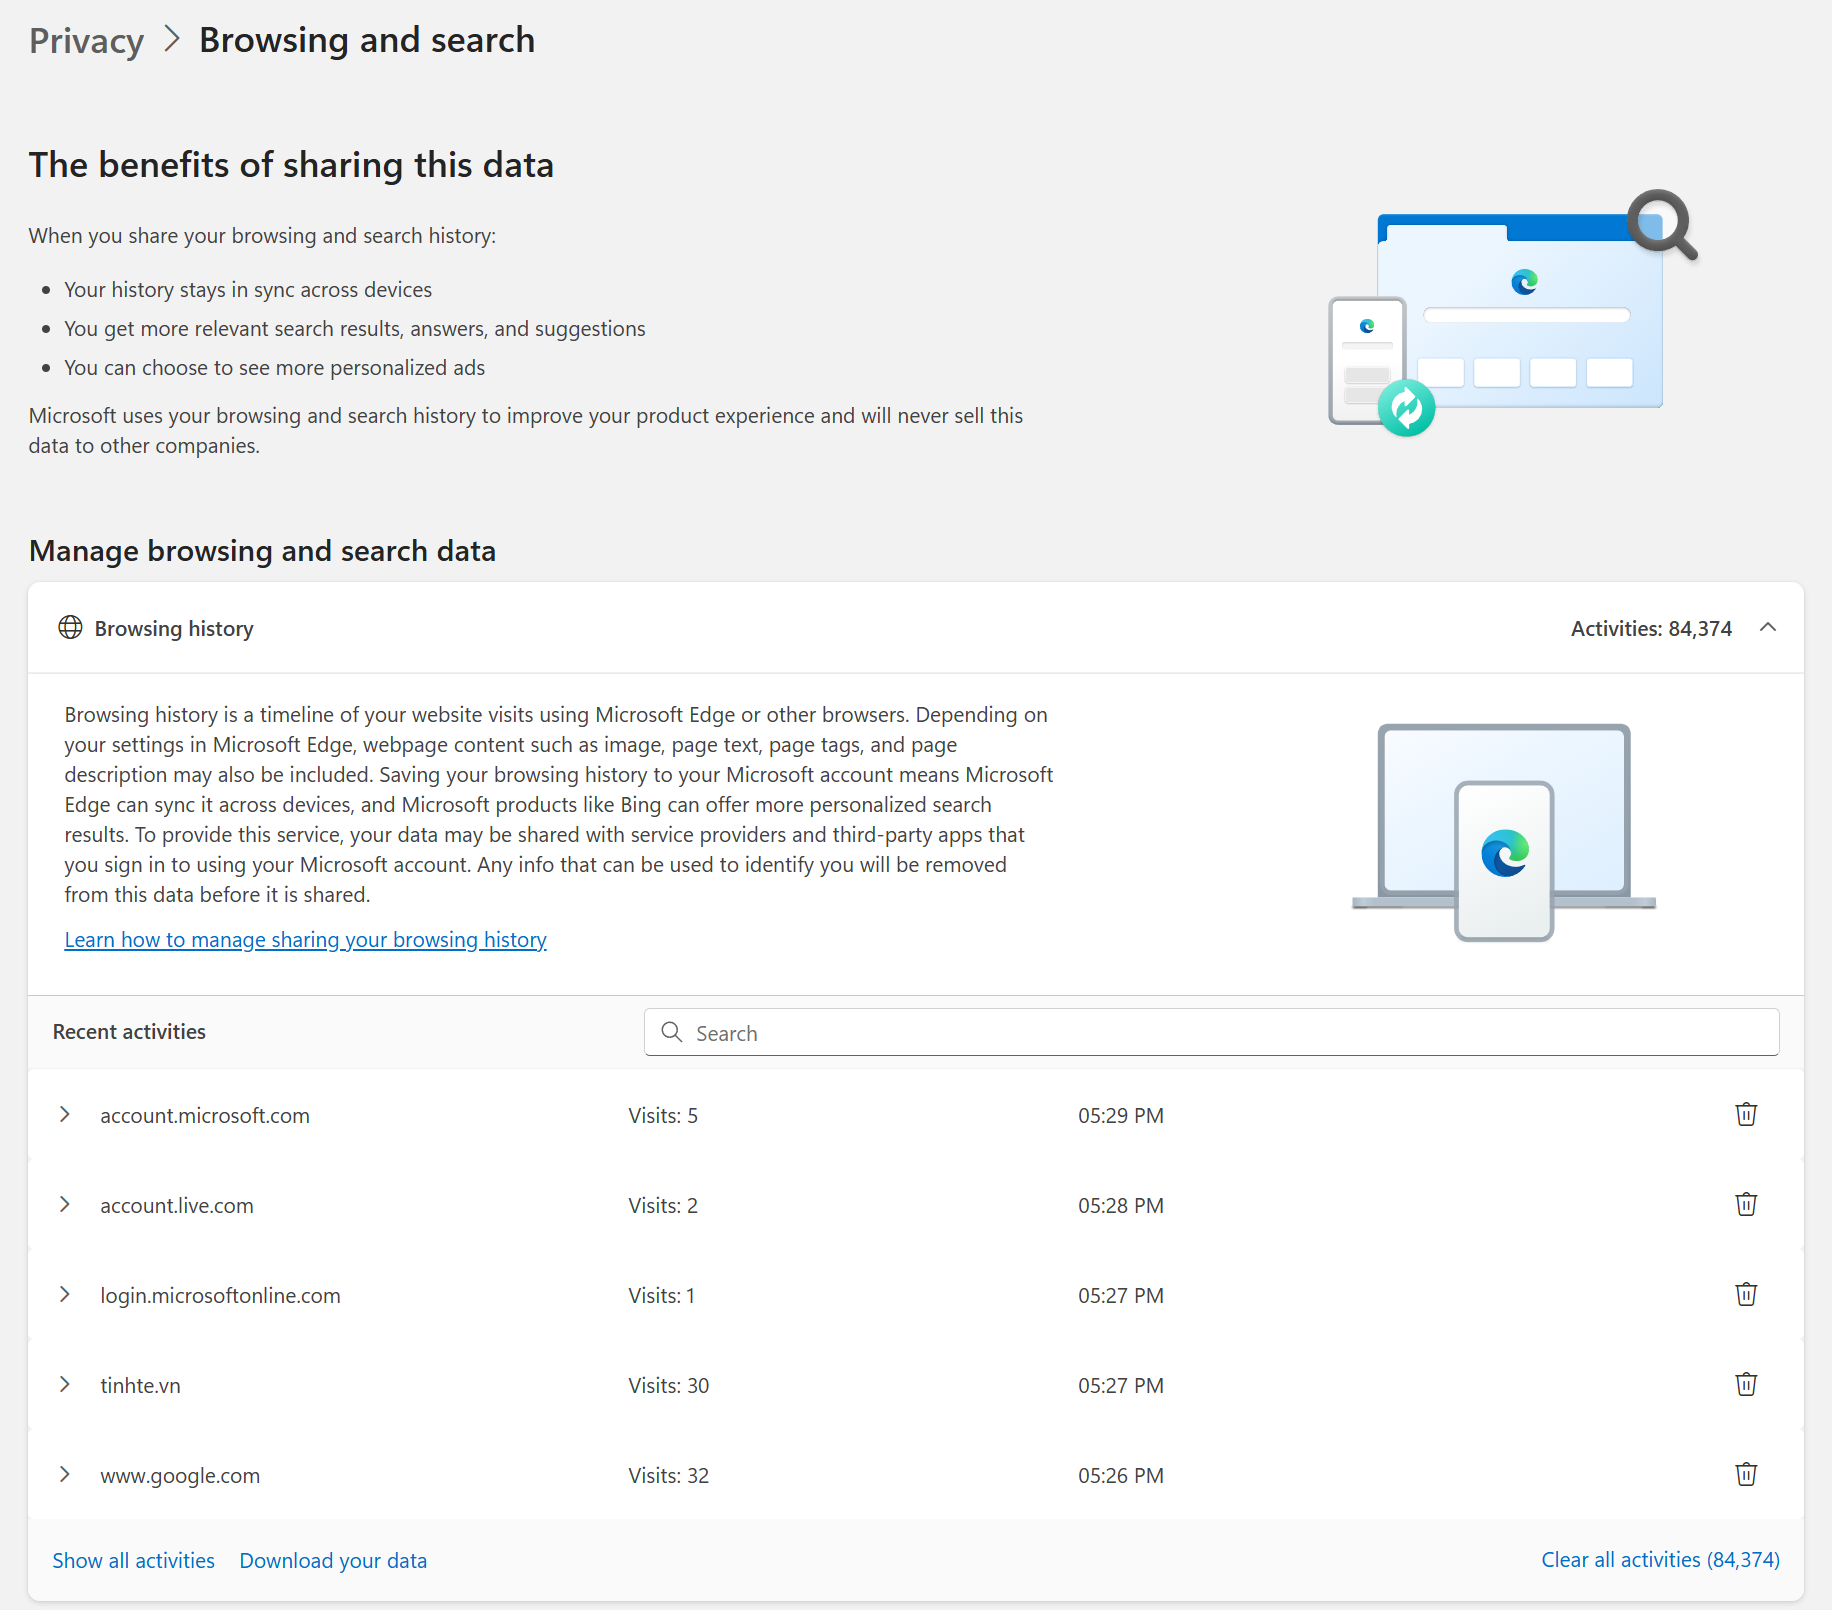Screen dimensions: 1832x1610
Task: Delete account.live.com history with trash icon
Action: pyautogui.click(x=1746, y=1204)
